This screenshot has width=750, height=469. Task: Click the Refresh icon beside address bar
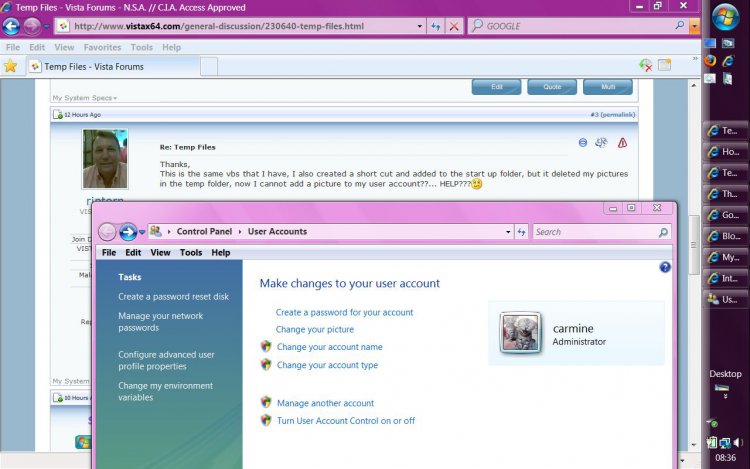pos(435,26)
